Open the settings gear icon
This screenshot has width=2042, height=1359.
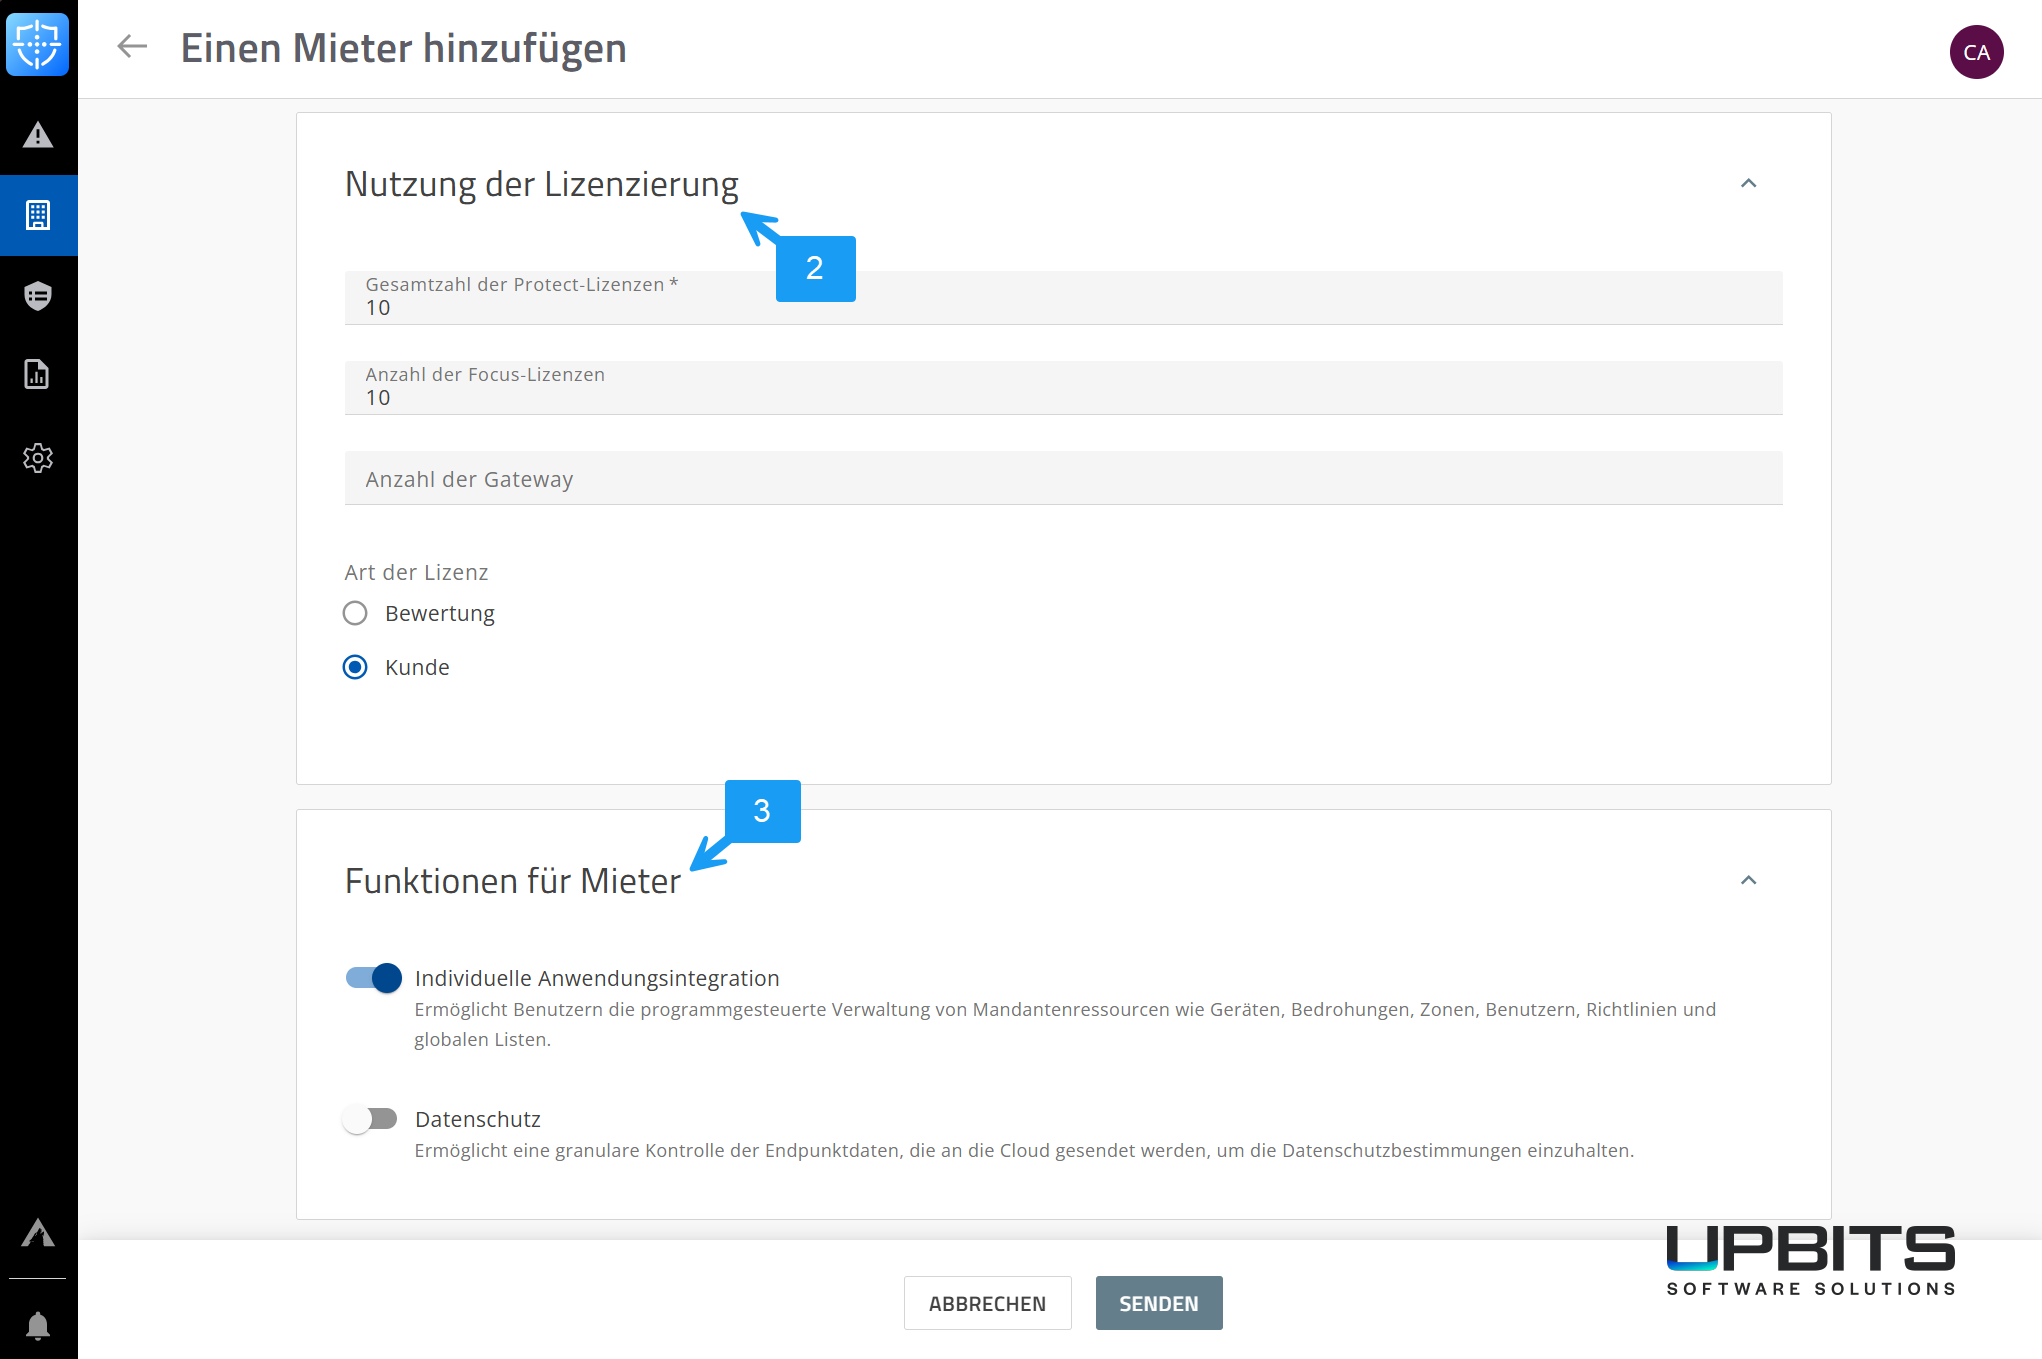[38, 458]
